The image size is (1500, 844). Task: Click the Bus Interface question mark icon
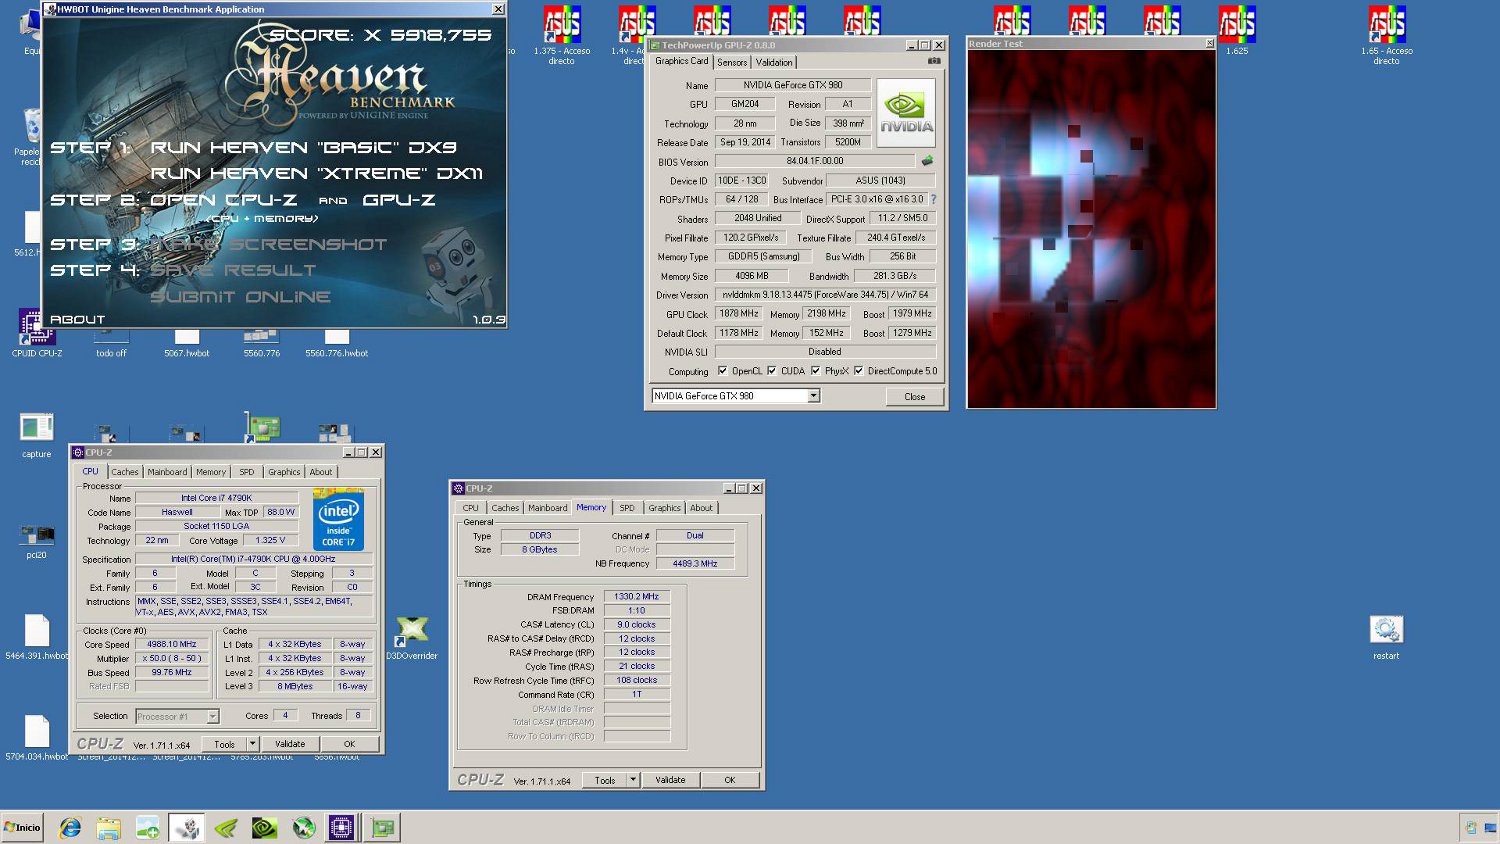pos(934,199)
